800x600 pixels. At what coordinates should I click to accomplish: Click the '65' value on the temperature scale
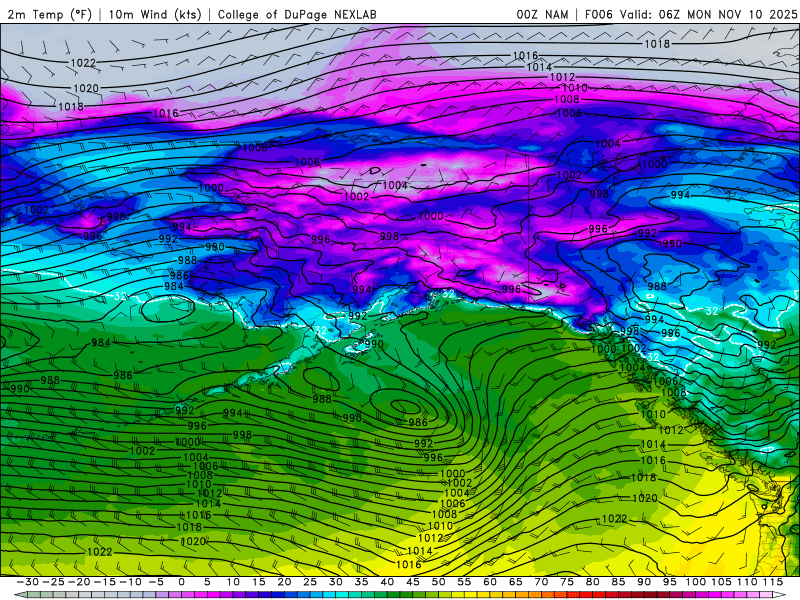[x=515, y=582]
